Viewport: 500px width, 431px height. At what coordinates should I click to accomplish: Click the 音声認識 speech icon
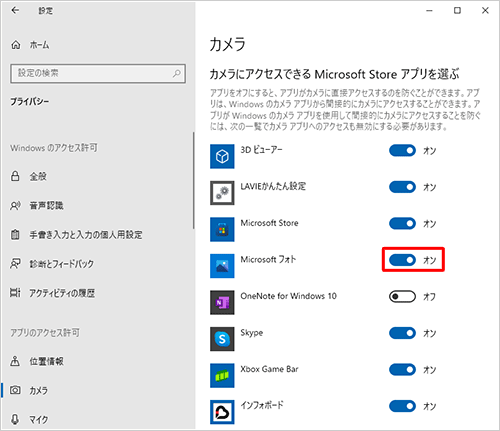[15, 206]
